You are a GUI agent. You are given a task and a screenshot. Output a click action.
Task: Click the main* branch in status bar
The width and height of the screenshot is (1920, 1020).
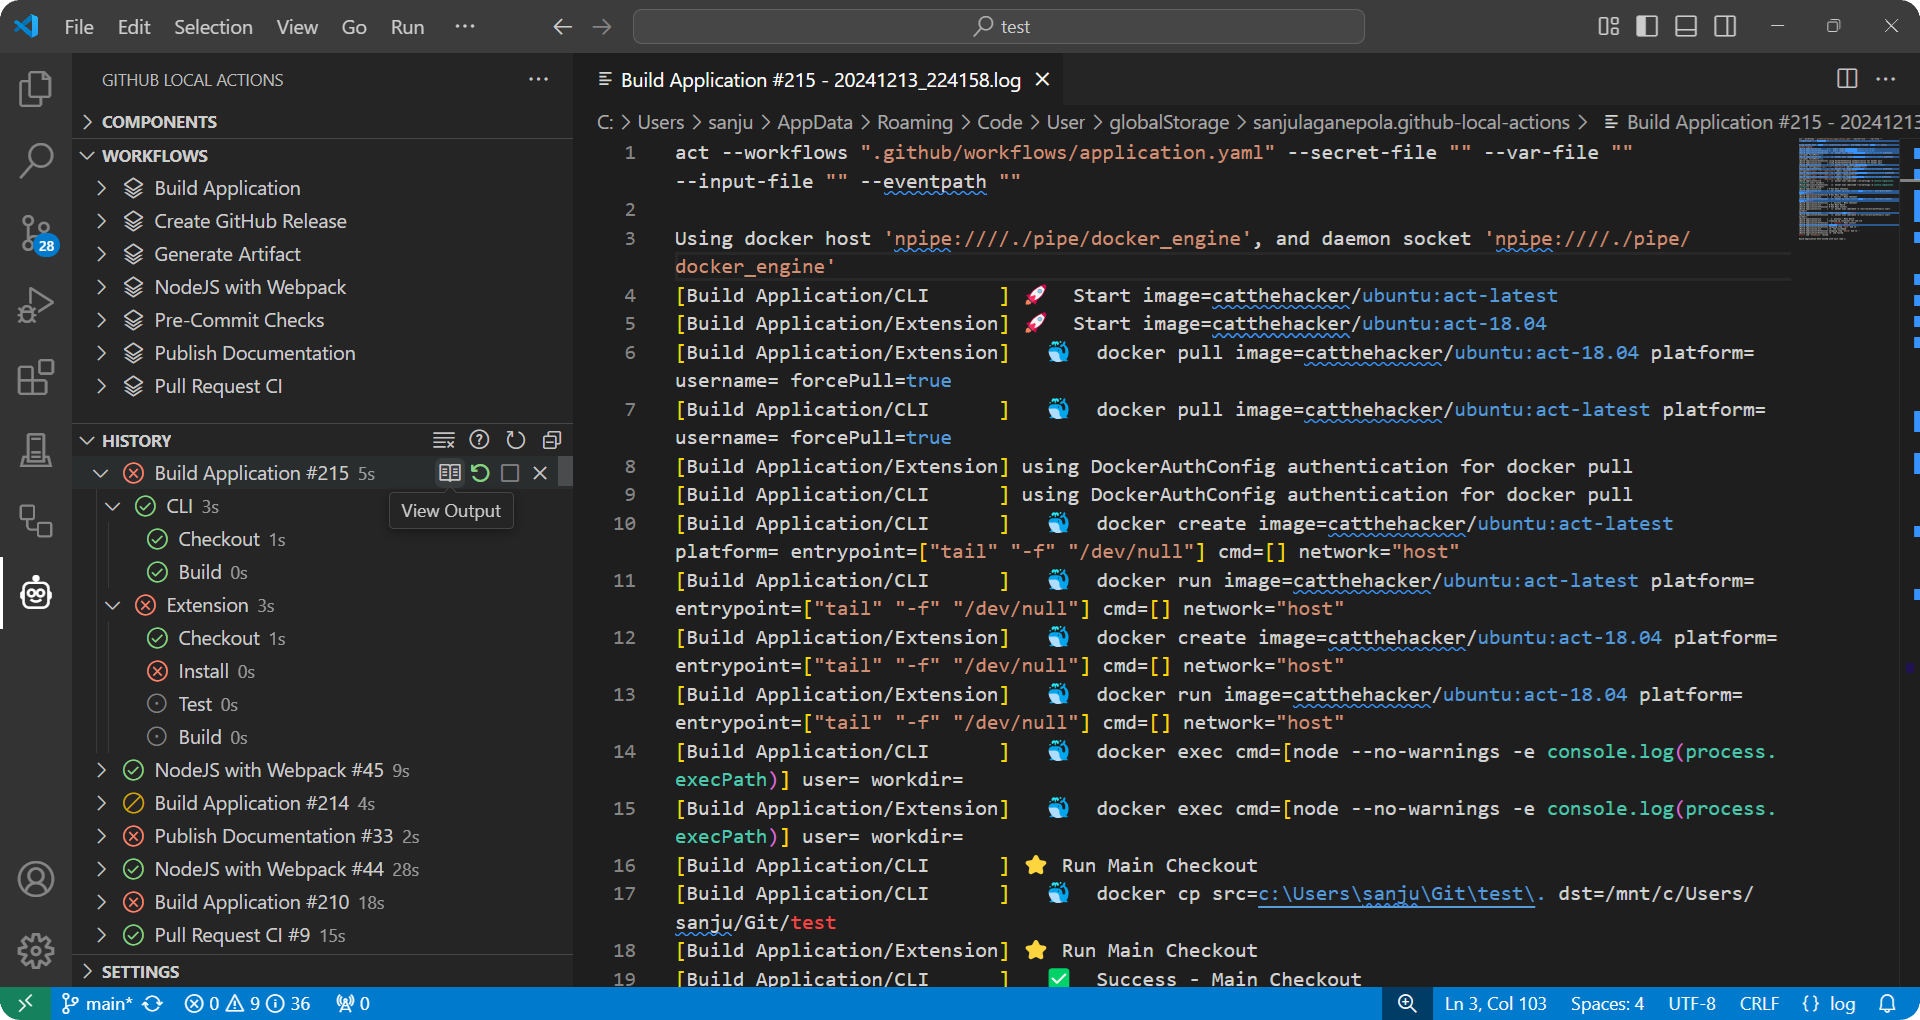pyautogui.click(x=98, y=1003)
